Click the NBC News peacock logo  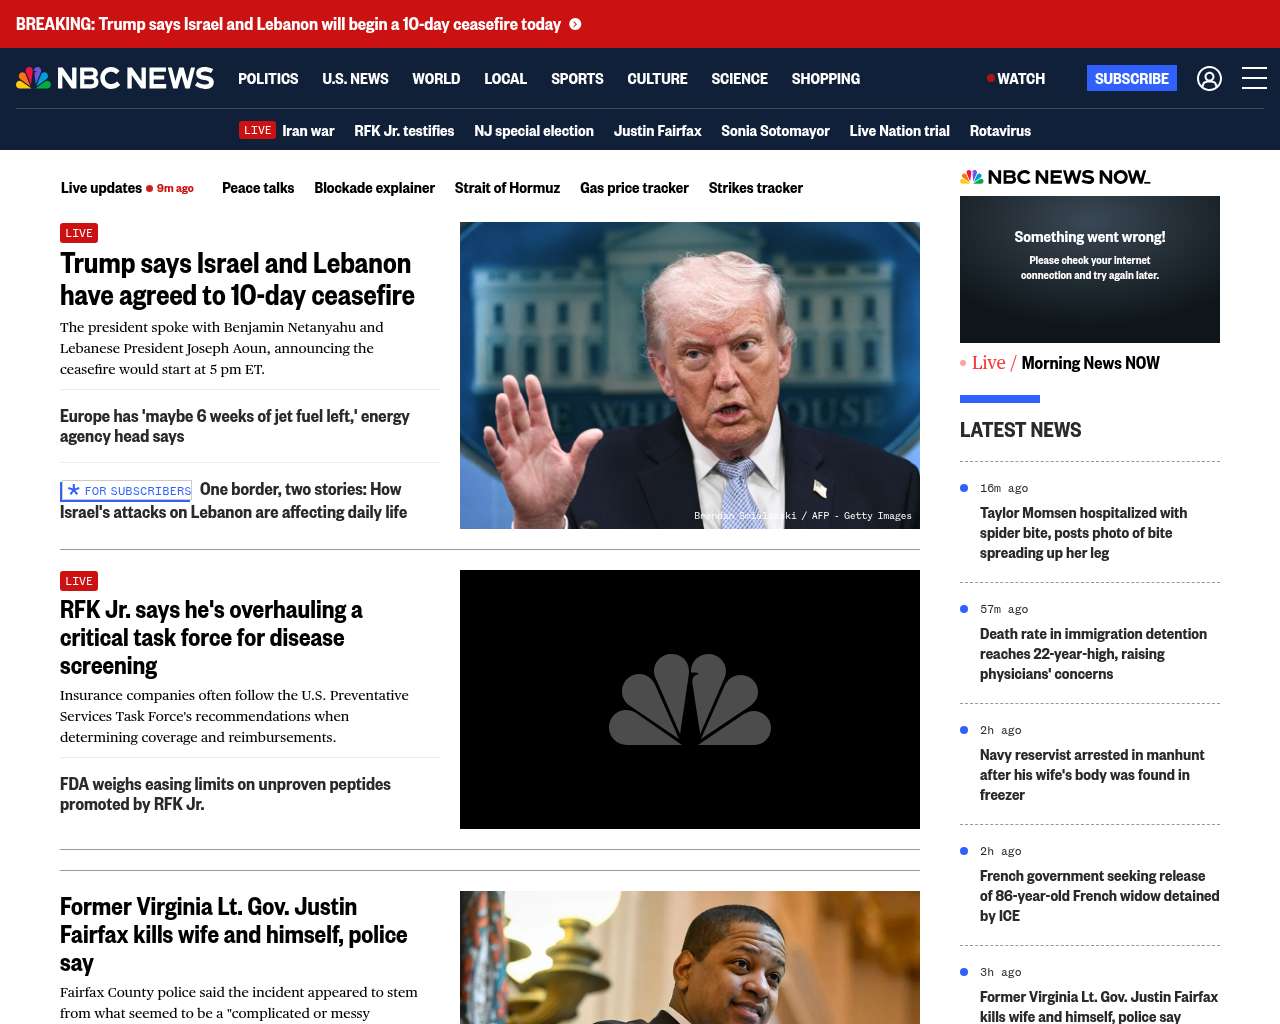click(x=115, y=78)
